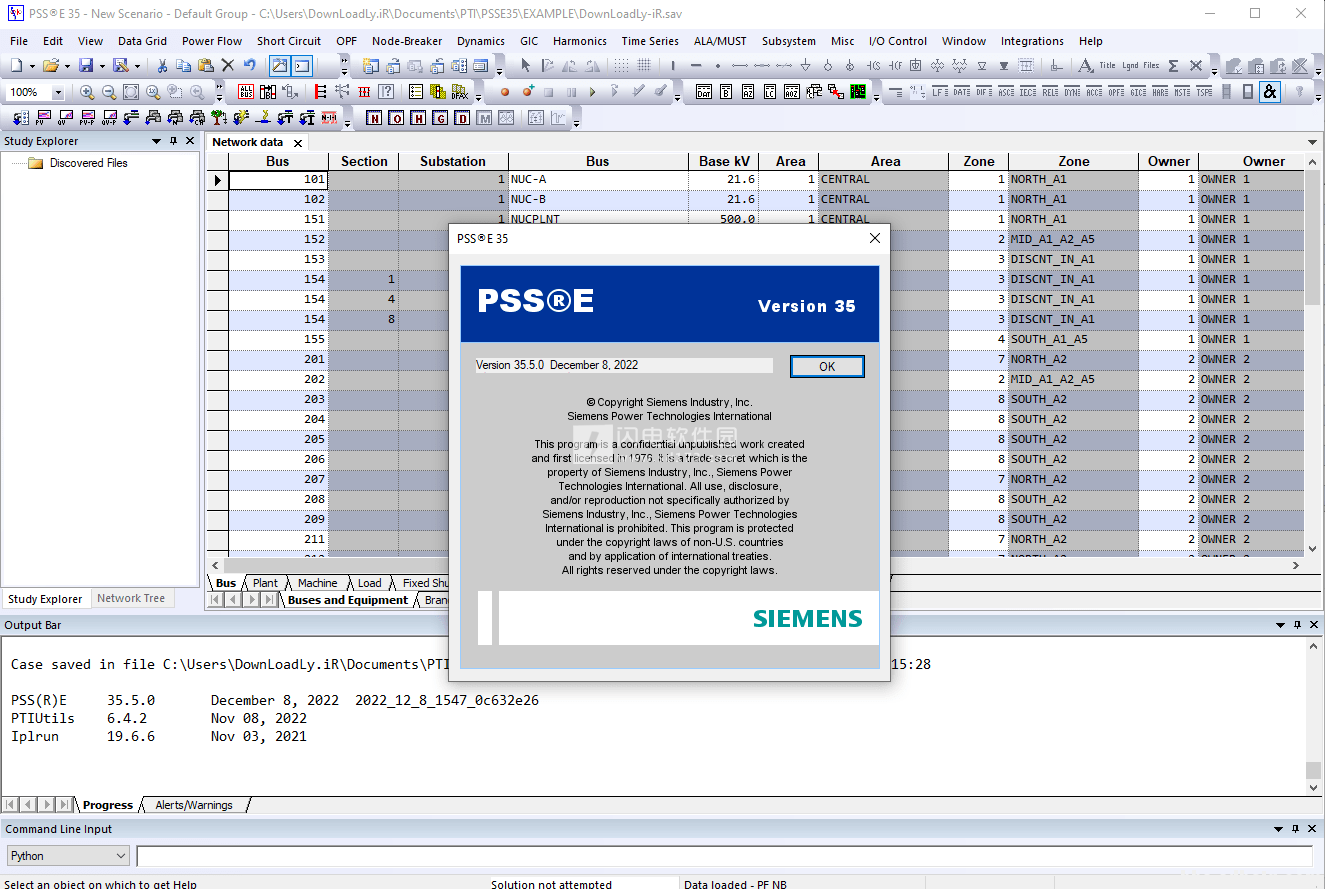Select the Discovered Files tree item
The width and height of the screenshot is (1325, 889).
tap(89, 163)
